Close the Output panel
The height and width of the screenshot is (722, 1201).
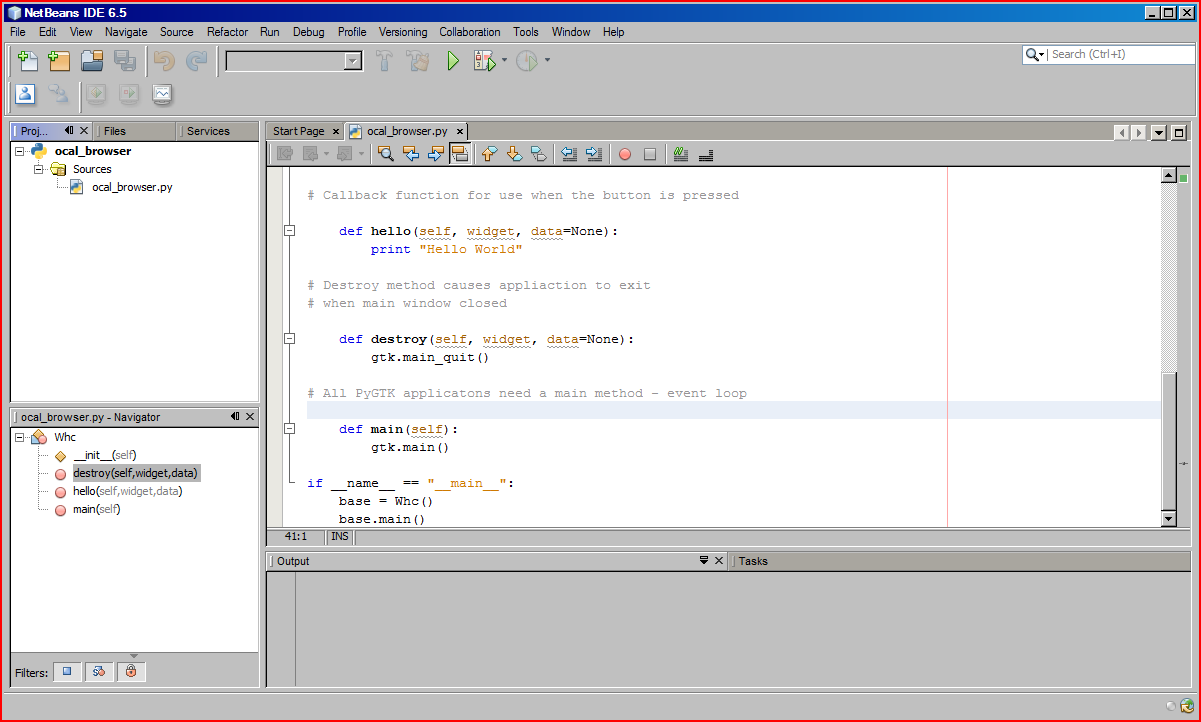point(718,561)
